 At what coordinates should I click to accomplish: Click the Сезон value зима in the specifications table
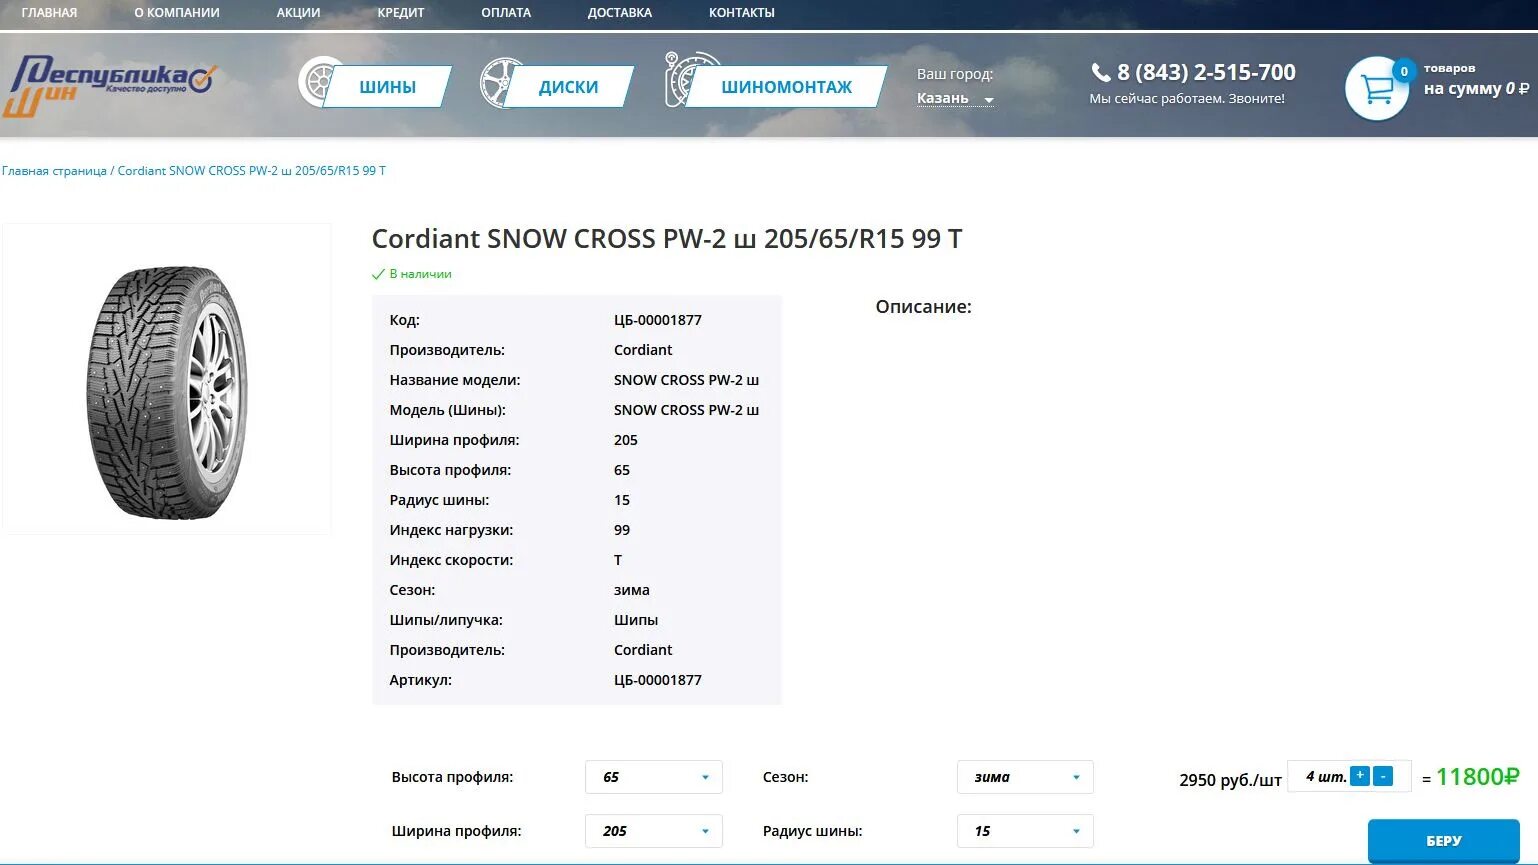(632, 590)
